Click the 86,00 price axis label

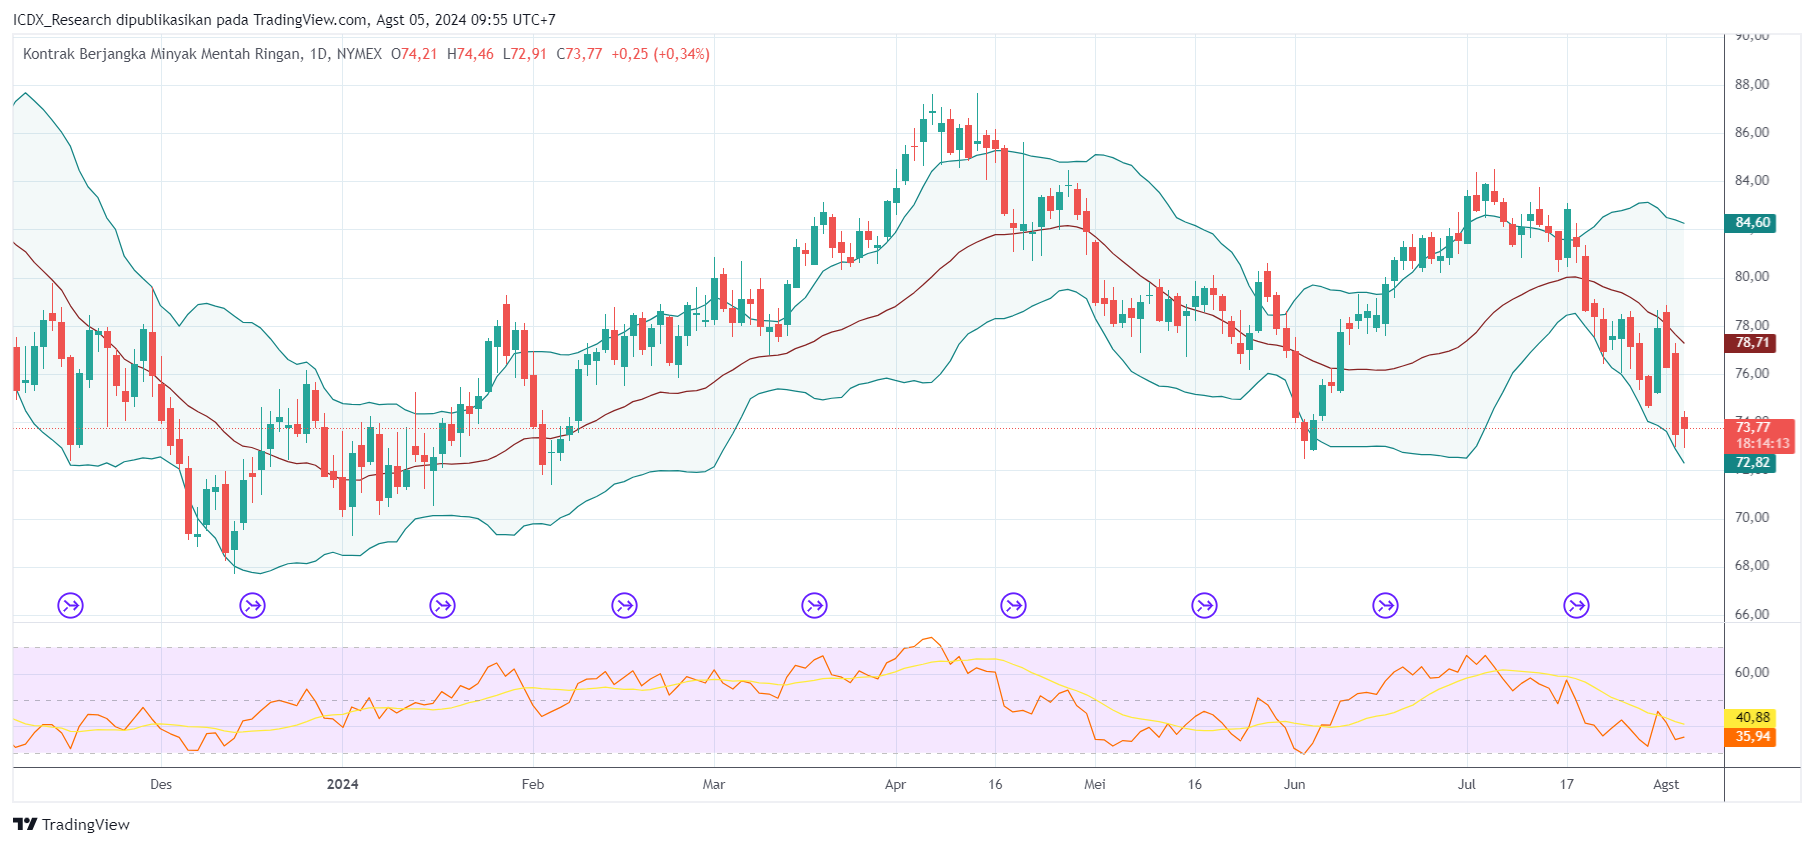tap(1752, 132)
